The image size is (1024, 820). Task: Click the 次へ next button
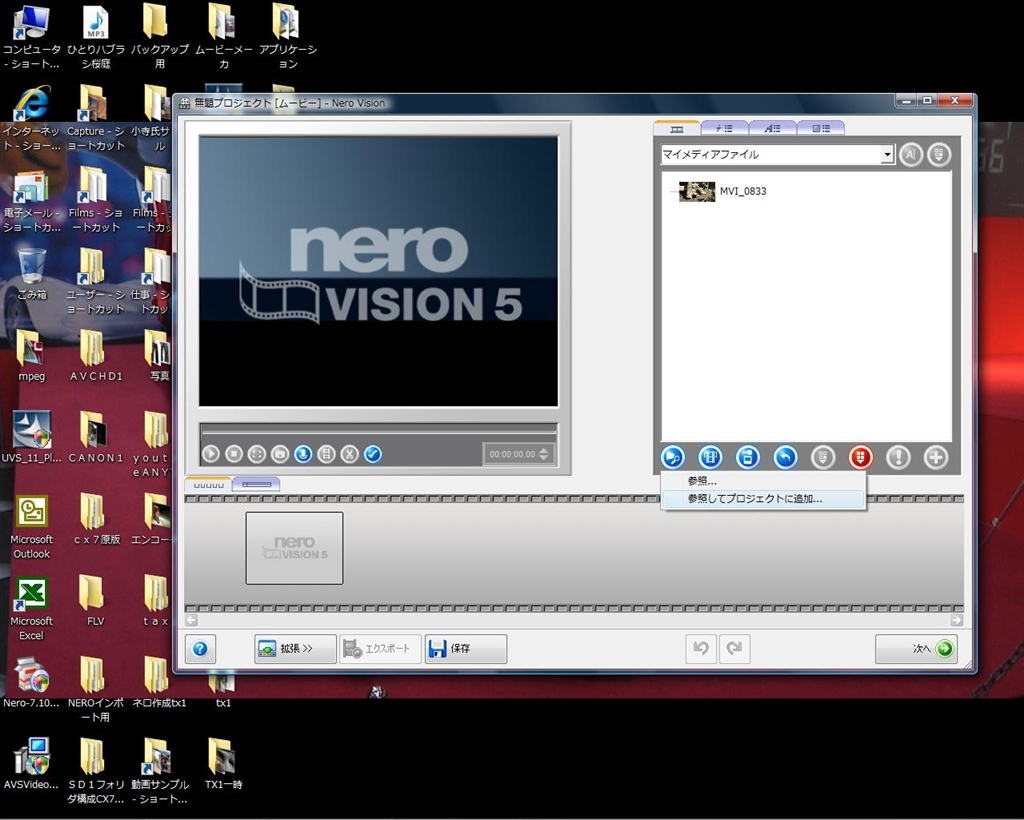917,649
